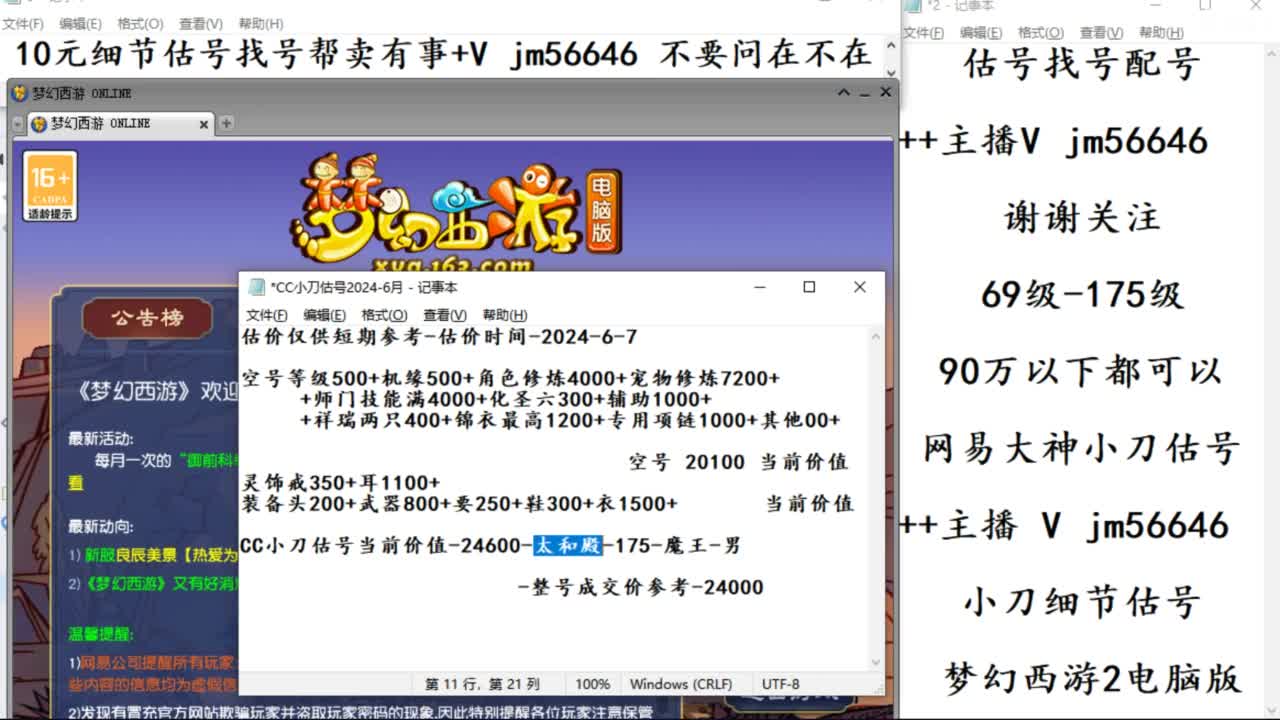1280x720 pixels.
Task: Open 格式(O) menu in CC小刀估号 Notepad
Action: (x=384, y=315)
